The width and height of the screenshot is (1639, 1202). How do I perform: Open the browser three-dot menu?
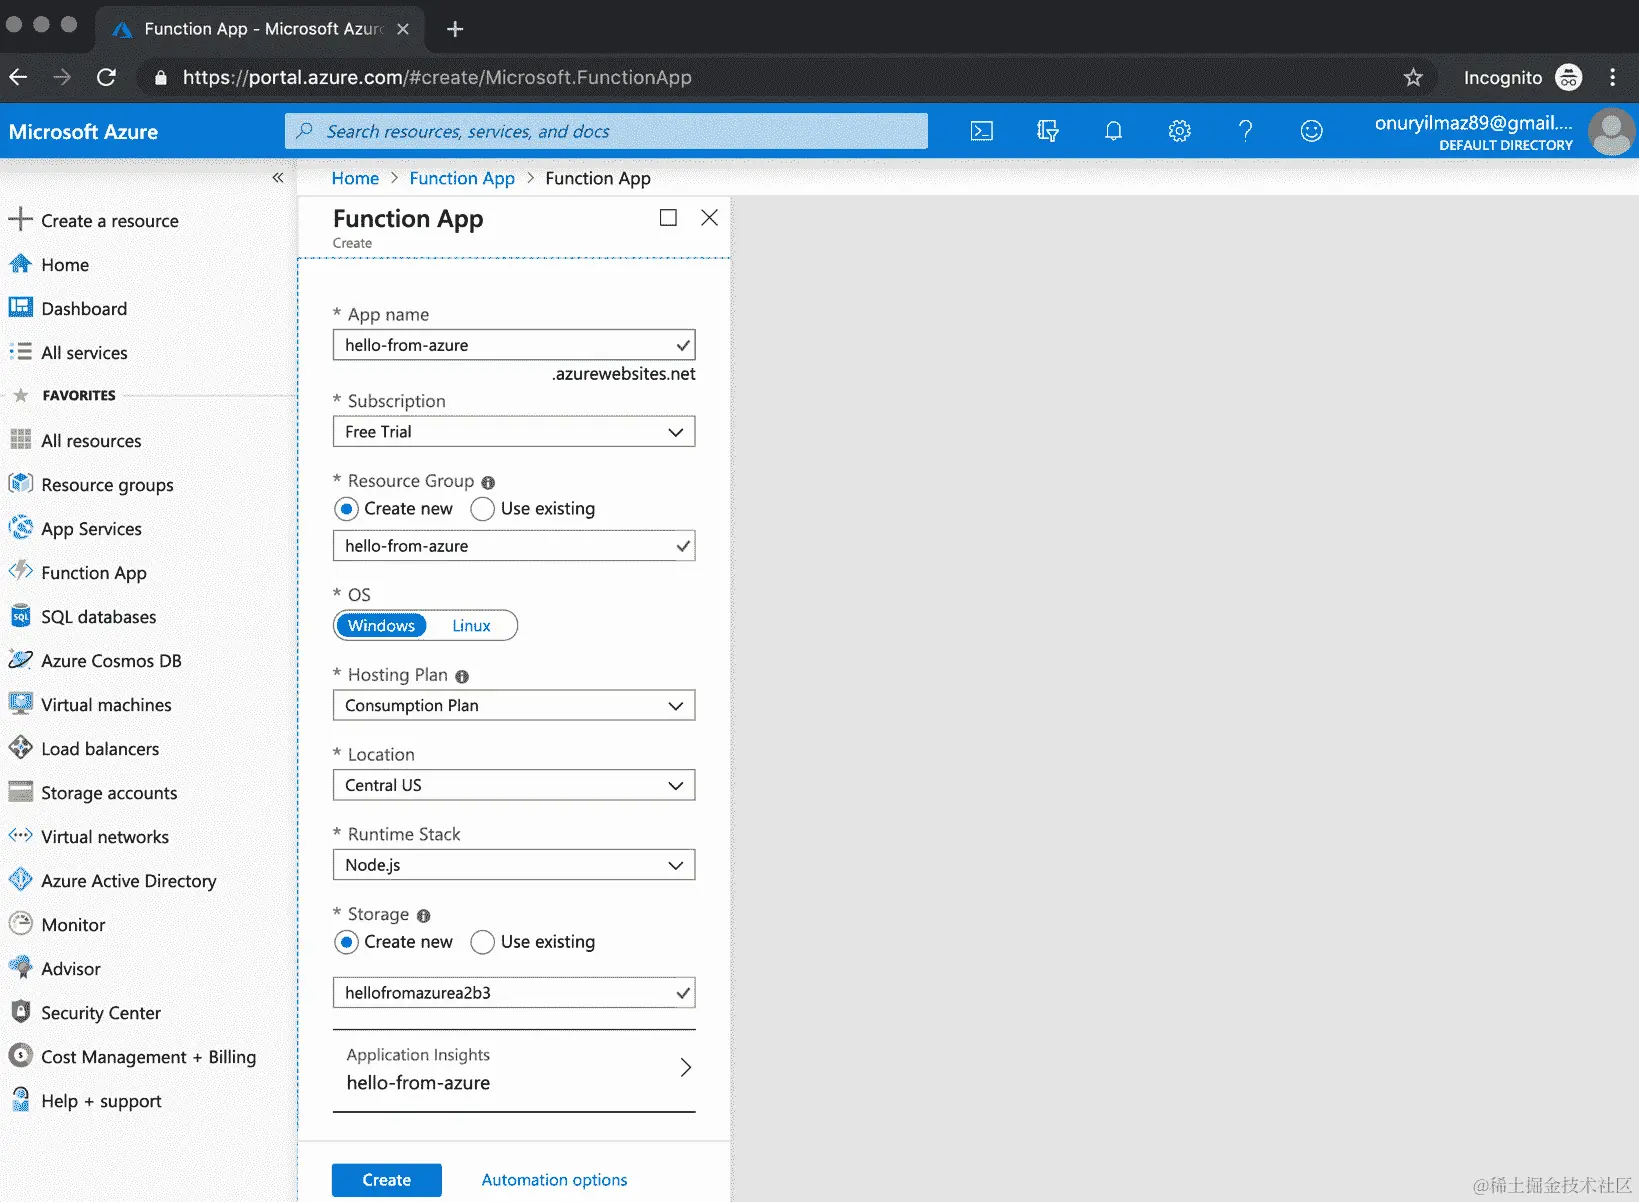1613,78
